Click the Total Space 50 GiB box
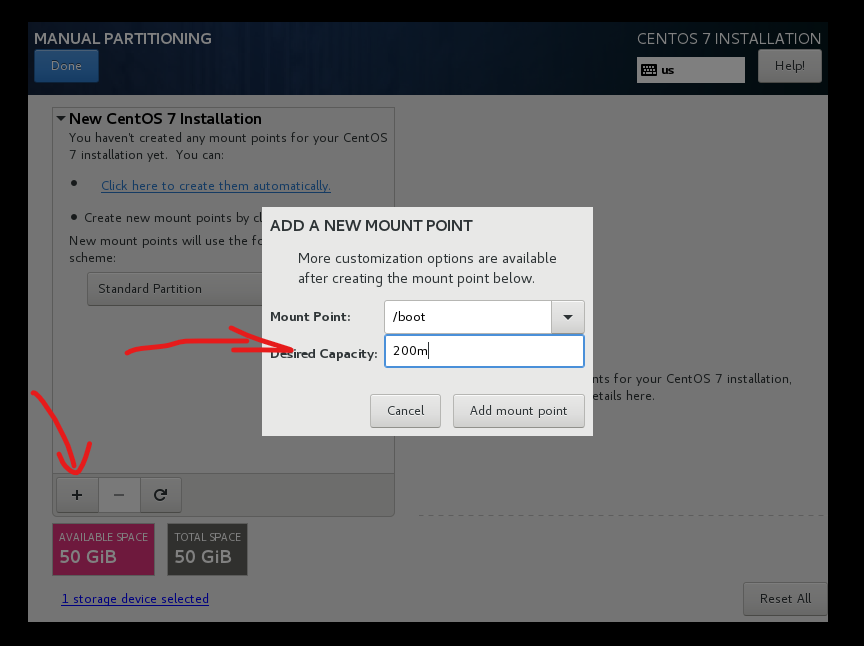The image size is (864, 646). [208, 550]
